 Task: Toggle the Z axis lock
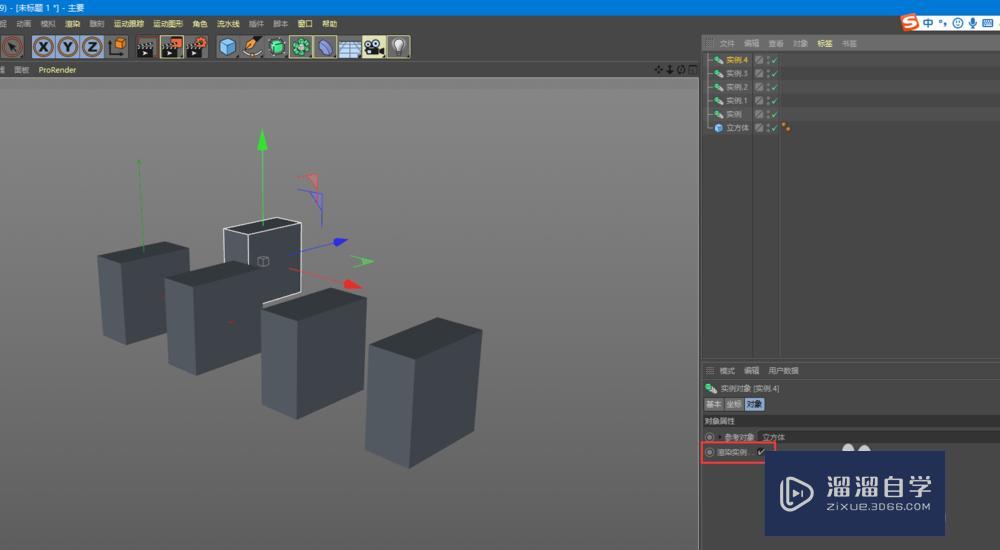92,47
